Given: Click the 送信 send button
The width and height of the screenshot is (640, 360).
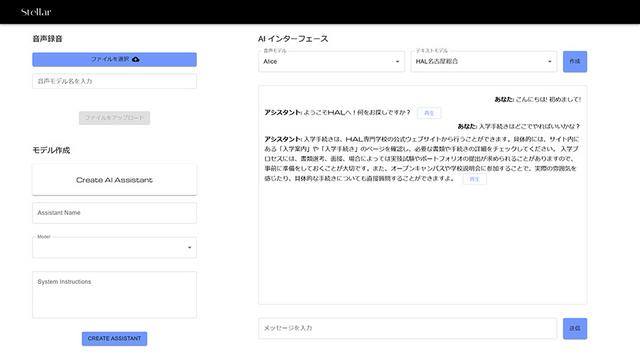Looking at the screenshot, I should click(575, 329).
